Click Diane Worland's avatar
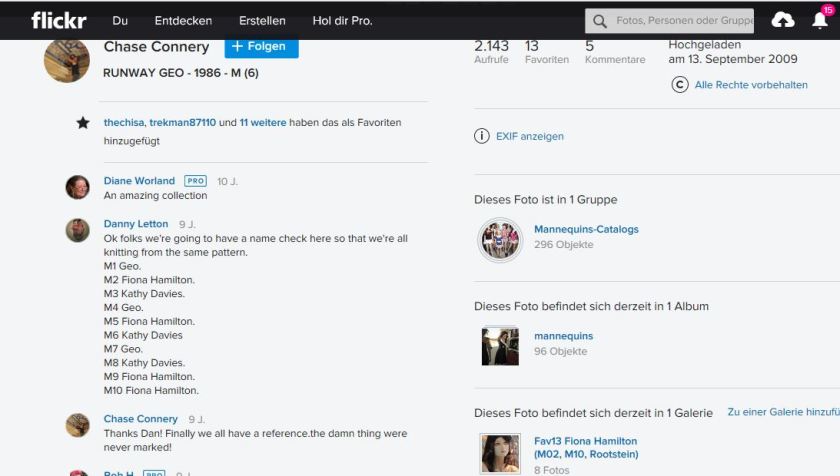 78,187
